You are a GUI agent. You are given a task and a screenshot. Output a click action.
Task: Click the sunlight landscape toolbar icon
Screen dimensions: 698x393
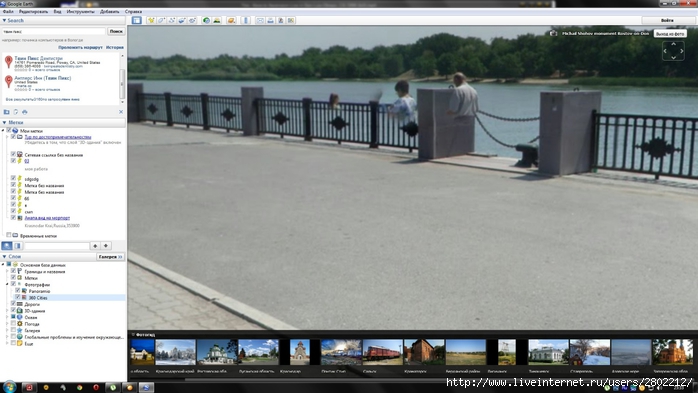[x=217, y=20]
